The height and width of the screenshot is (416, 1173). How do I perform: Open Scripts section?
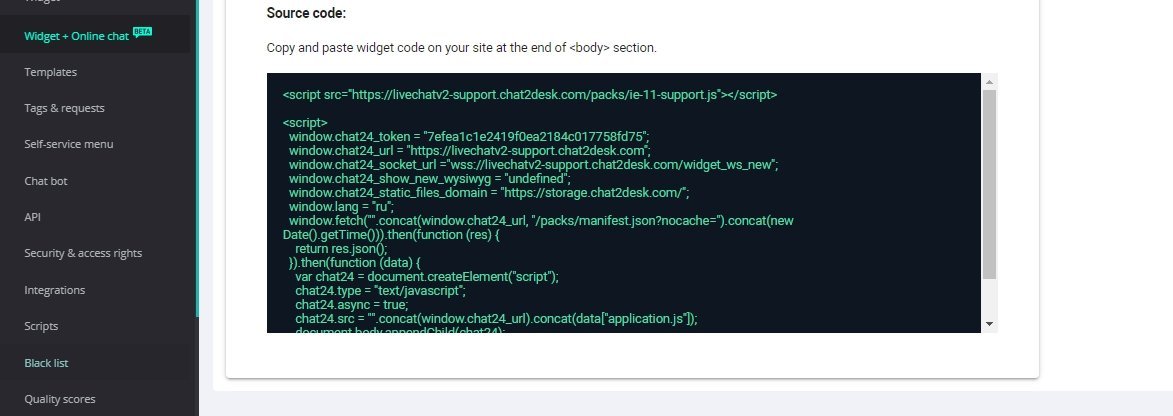(41, 326)
